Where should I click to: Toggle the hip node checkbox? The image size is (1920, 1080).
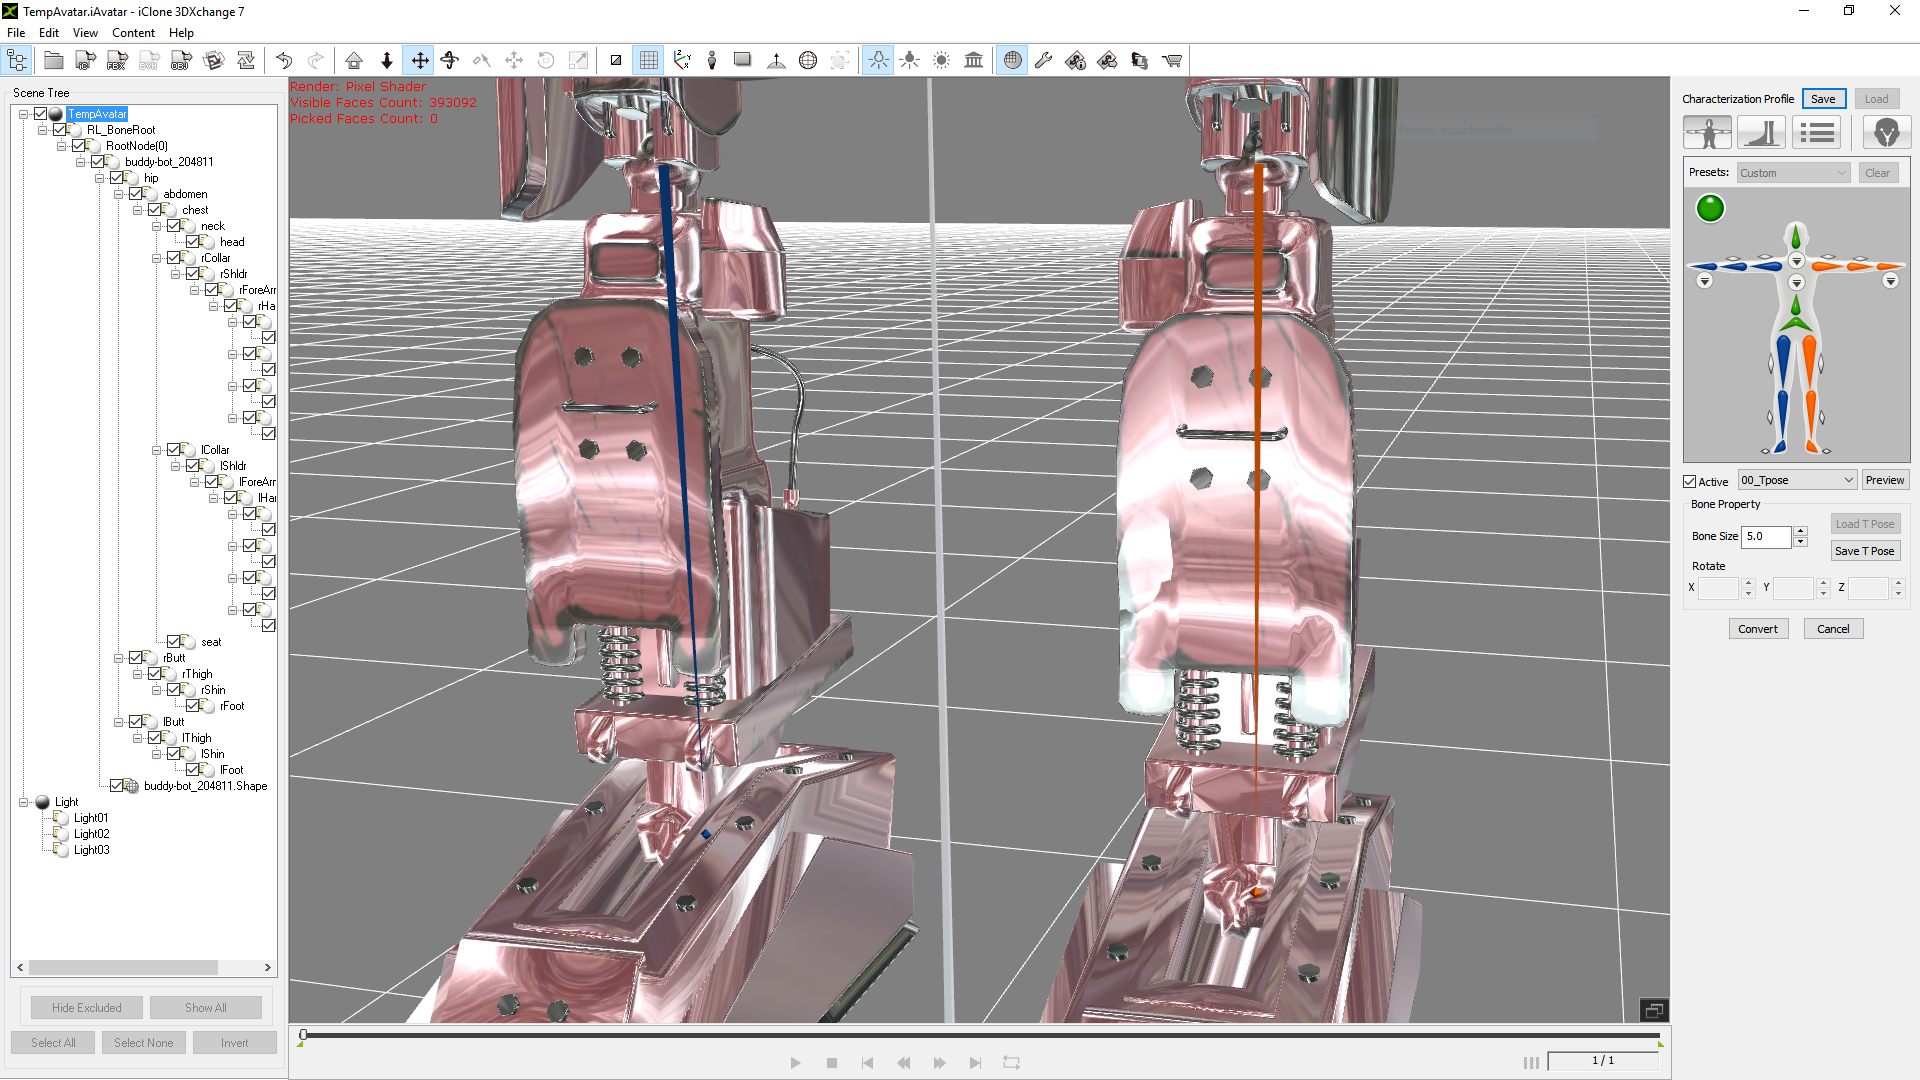117,178
